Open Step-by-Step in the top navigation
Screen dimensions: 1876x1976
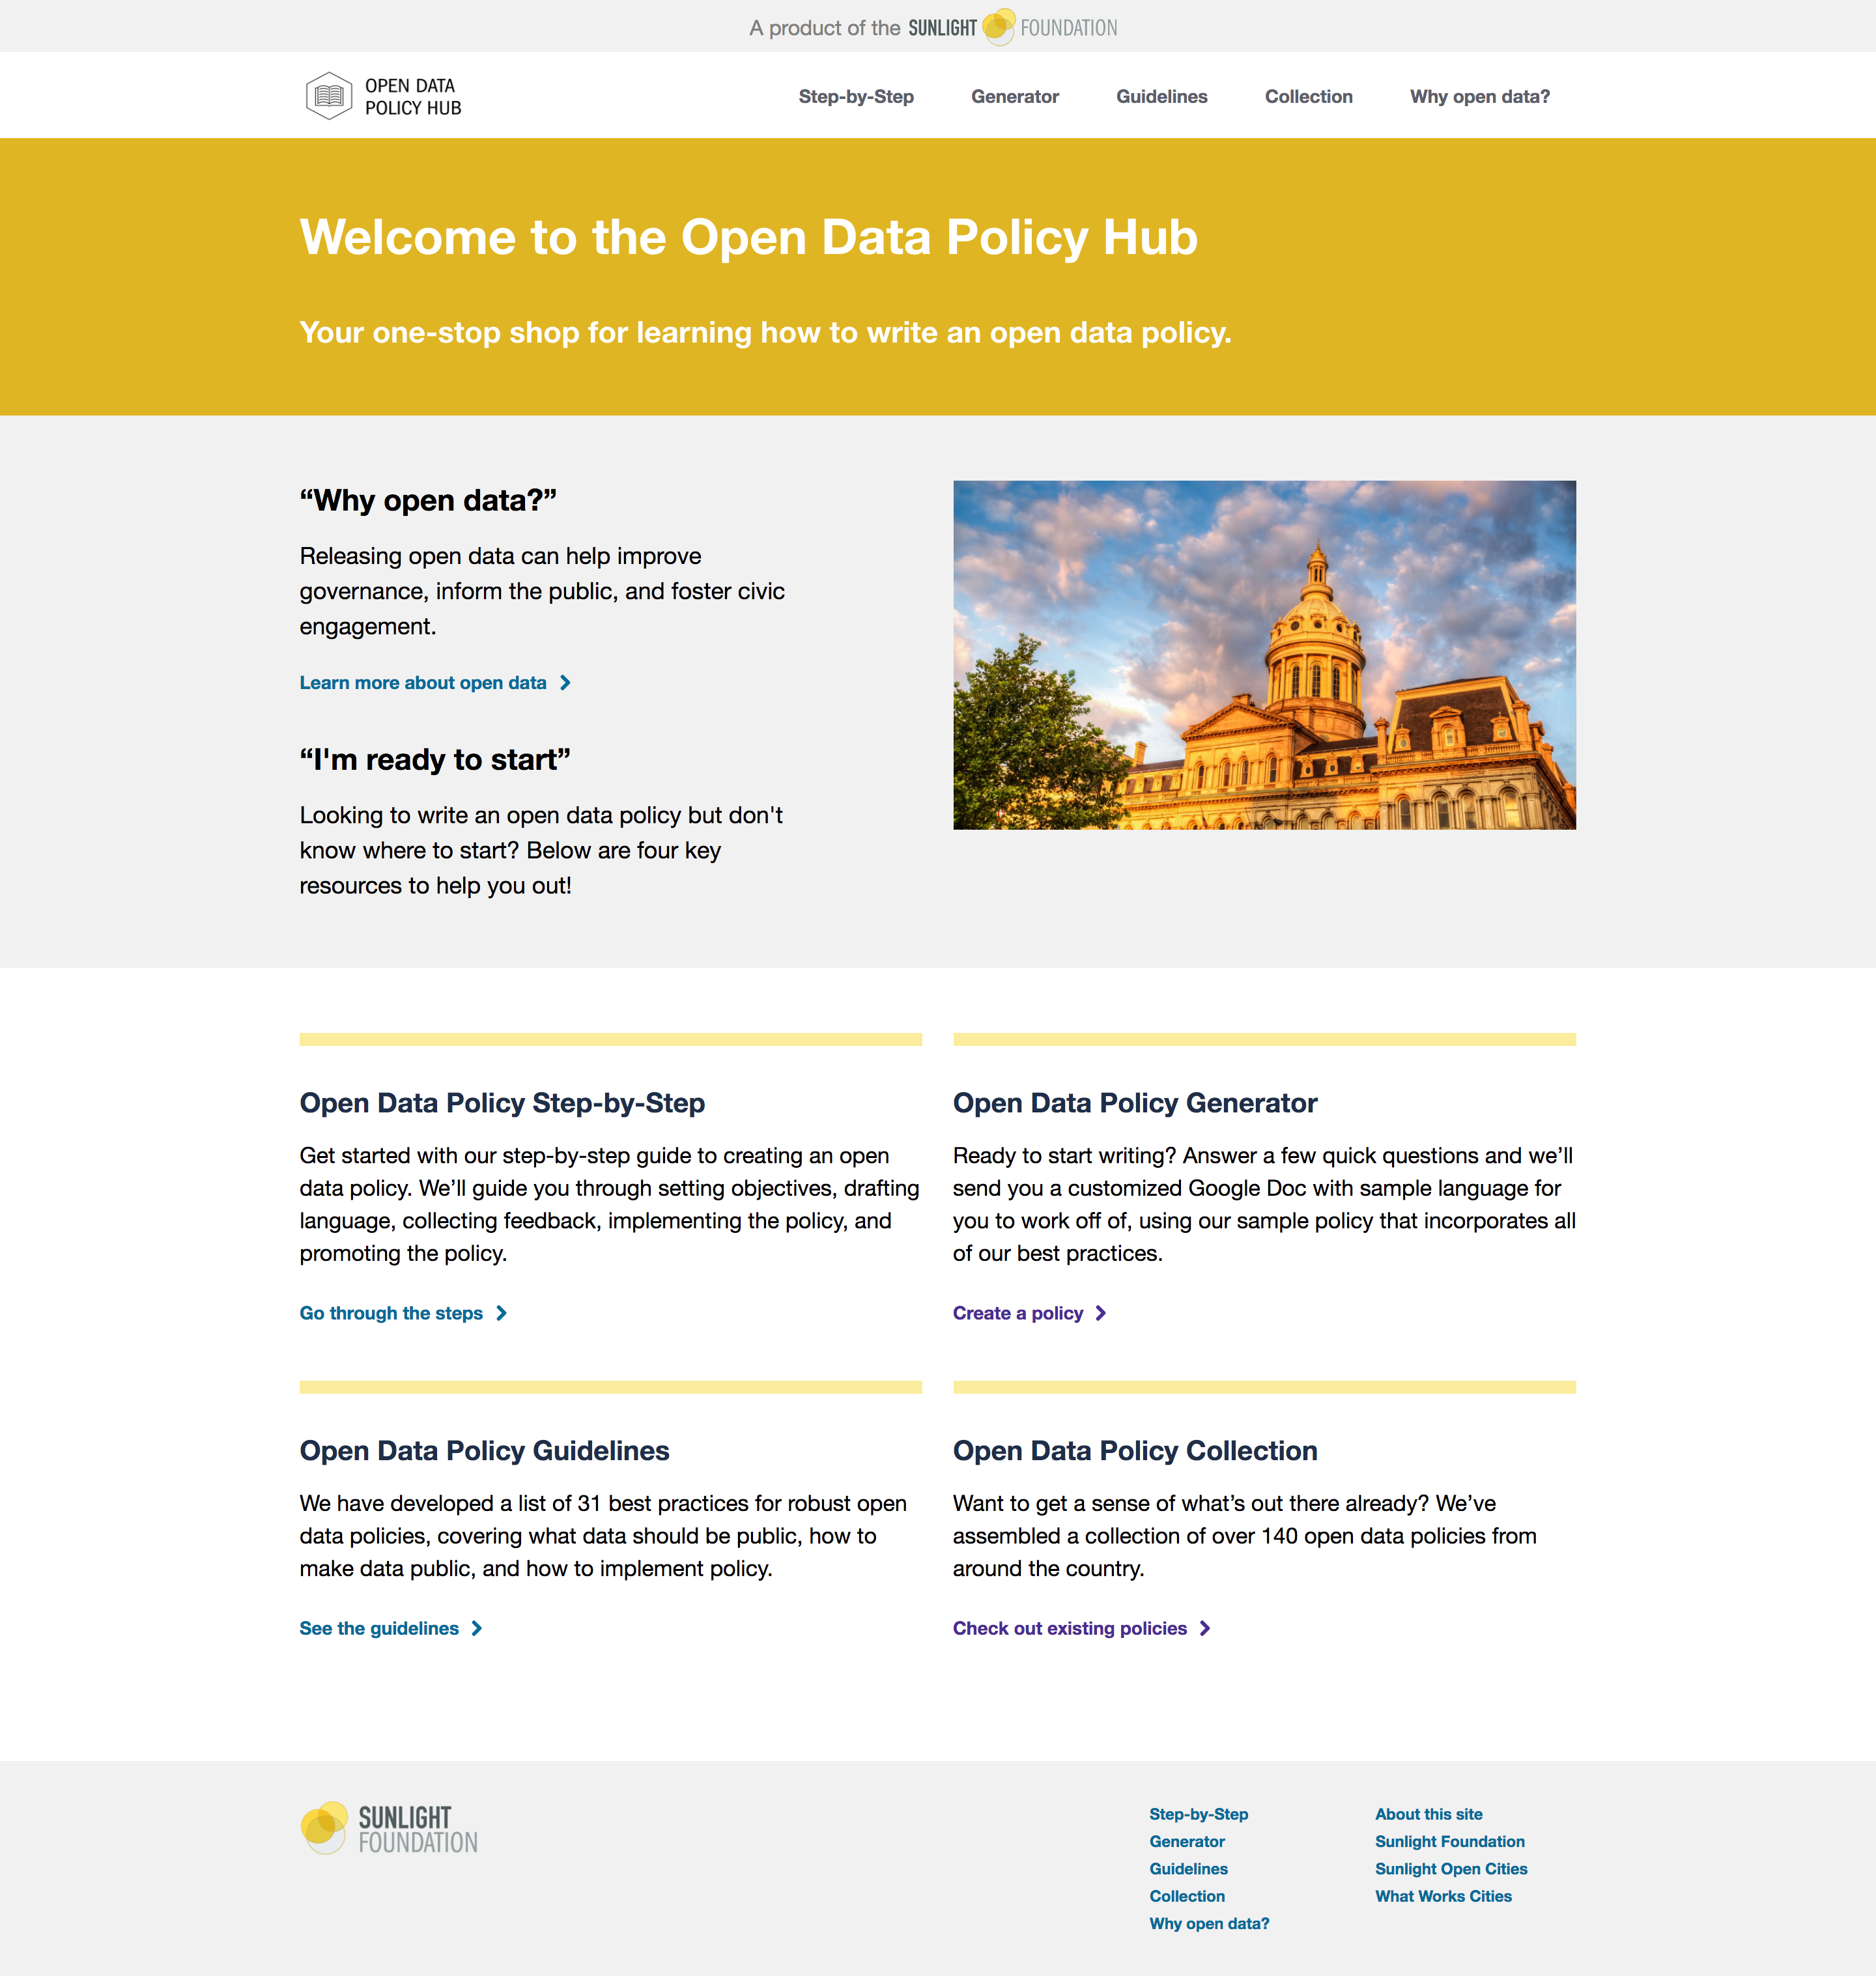(856, 97)
